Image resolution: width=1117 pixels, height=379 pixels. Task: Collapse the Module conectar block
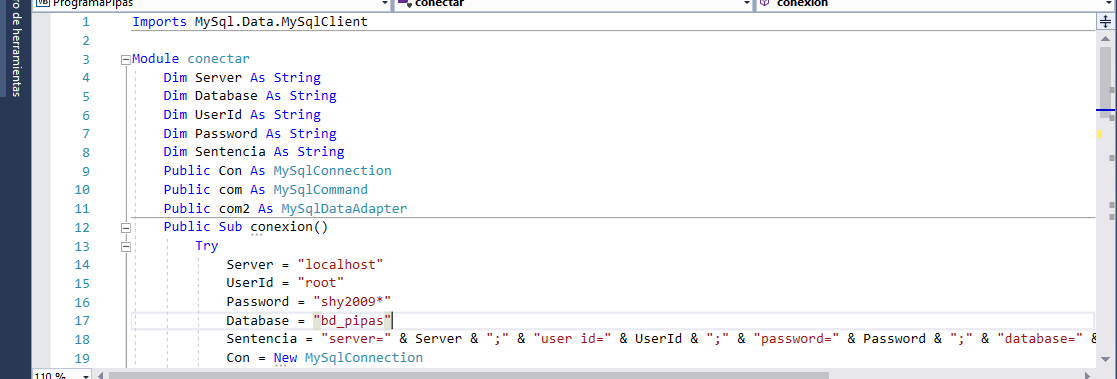point(126,59)
